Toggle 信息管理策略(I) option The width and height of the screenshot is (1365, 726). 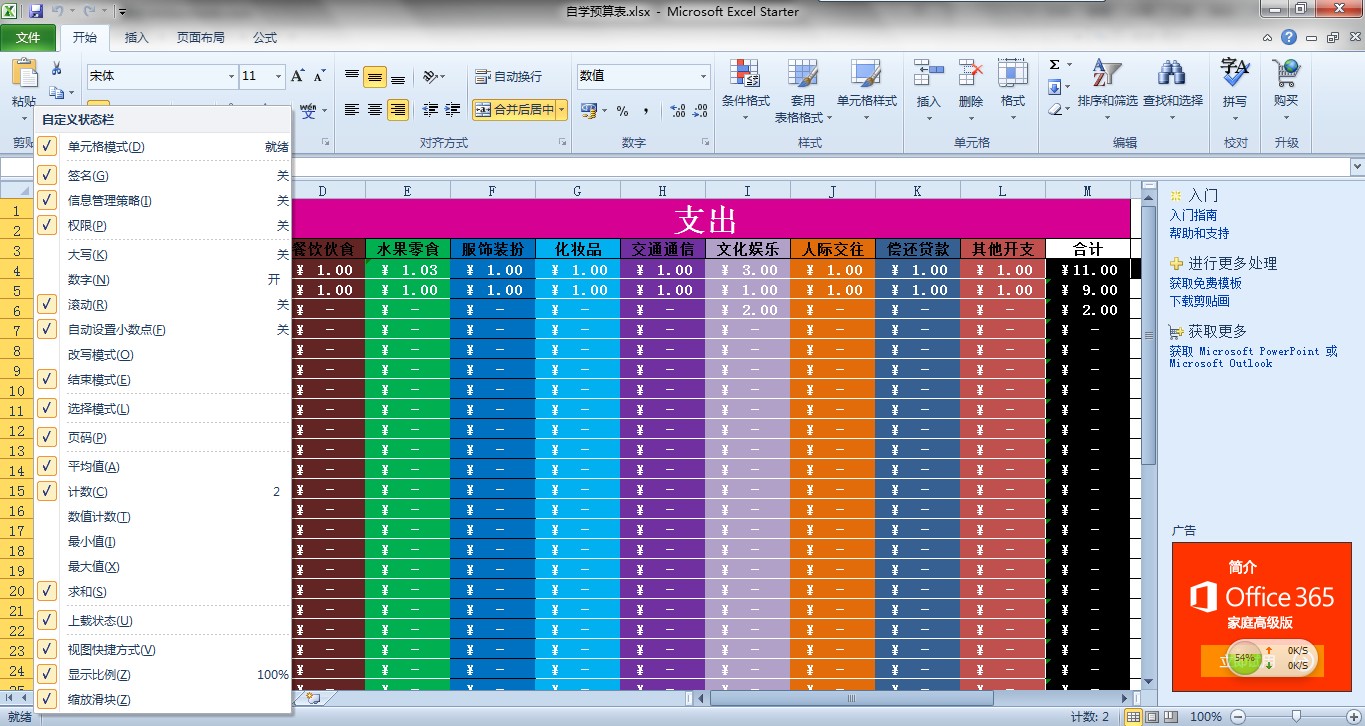click(x=163, y=200)
